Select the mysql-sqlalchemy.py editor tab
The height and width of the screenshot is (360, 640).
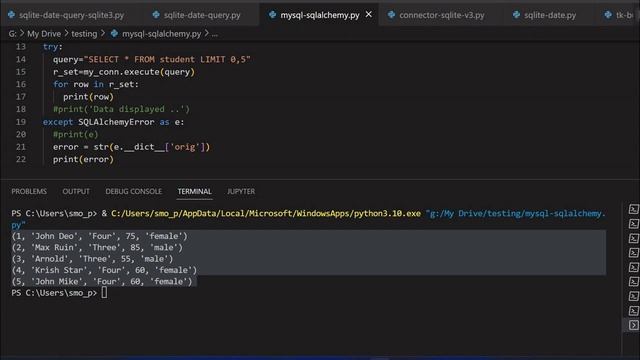point(320,15)
